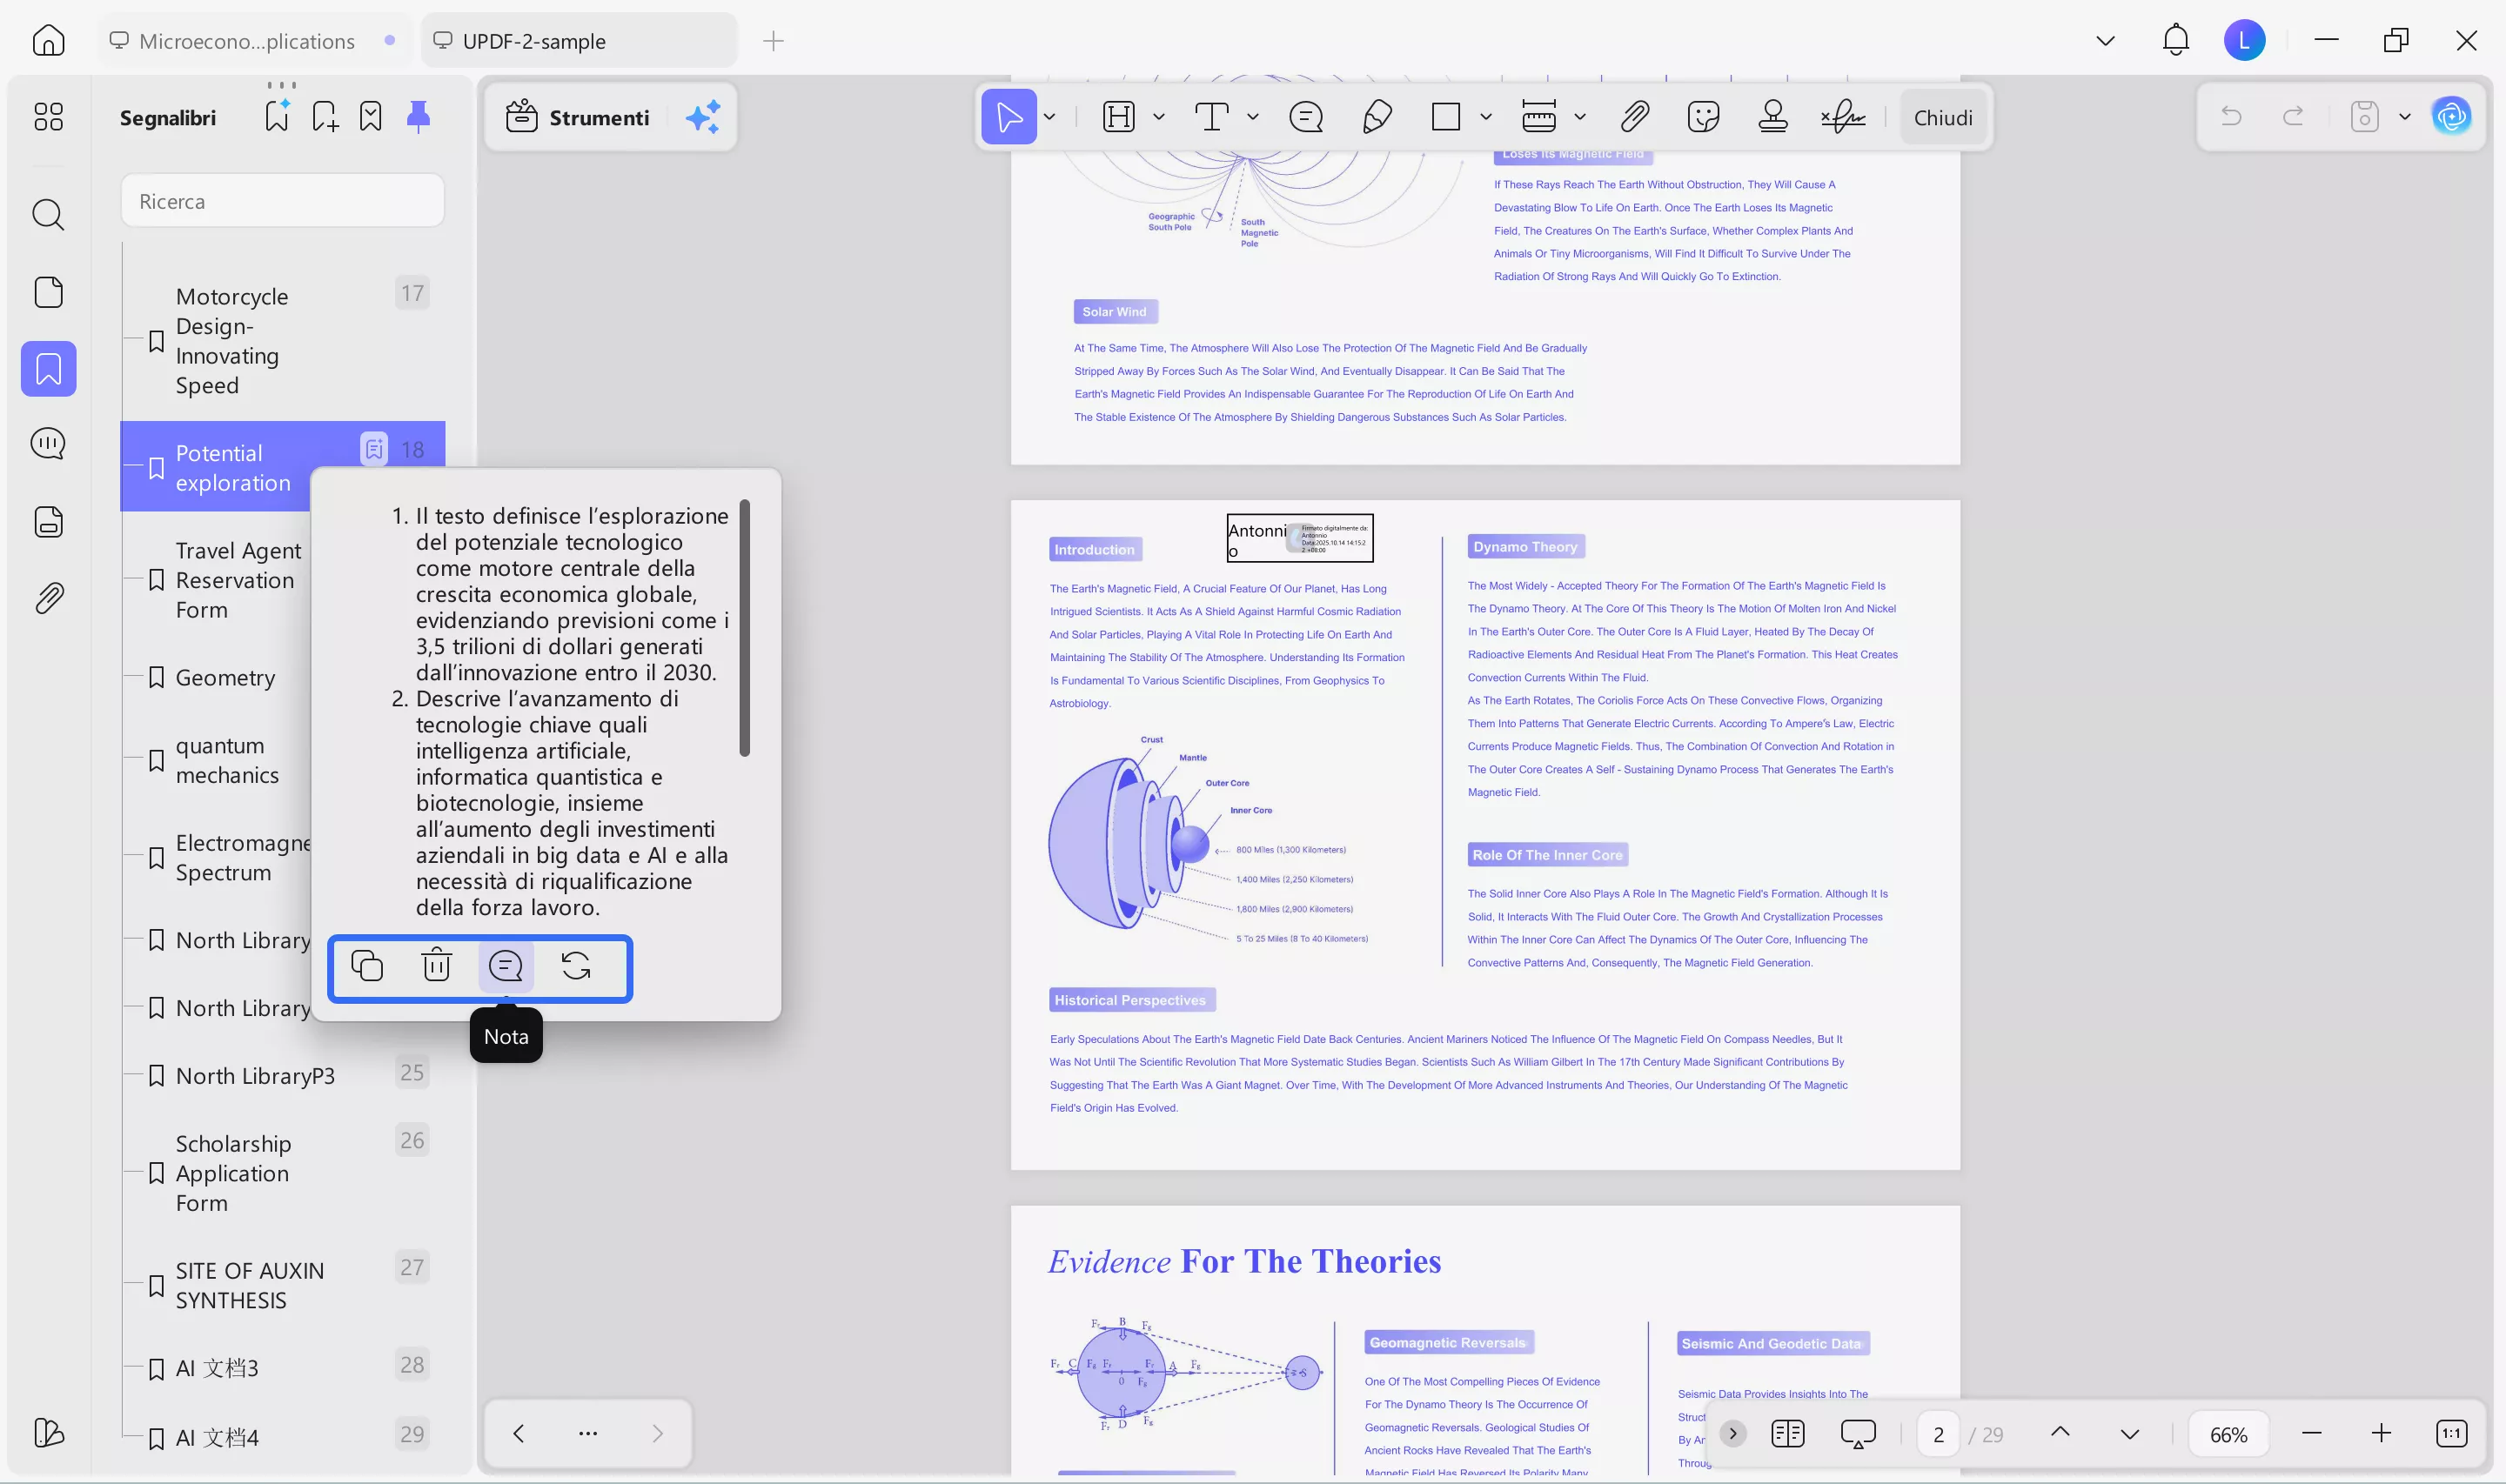Open the Comment annotation tool
This screenshot has height=1484, width=2506.
point(1306,116)
